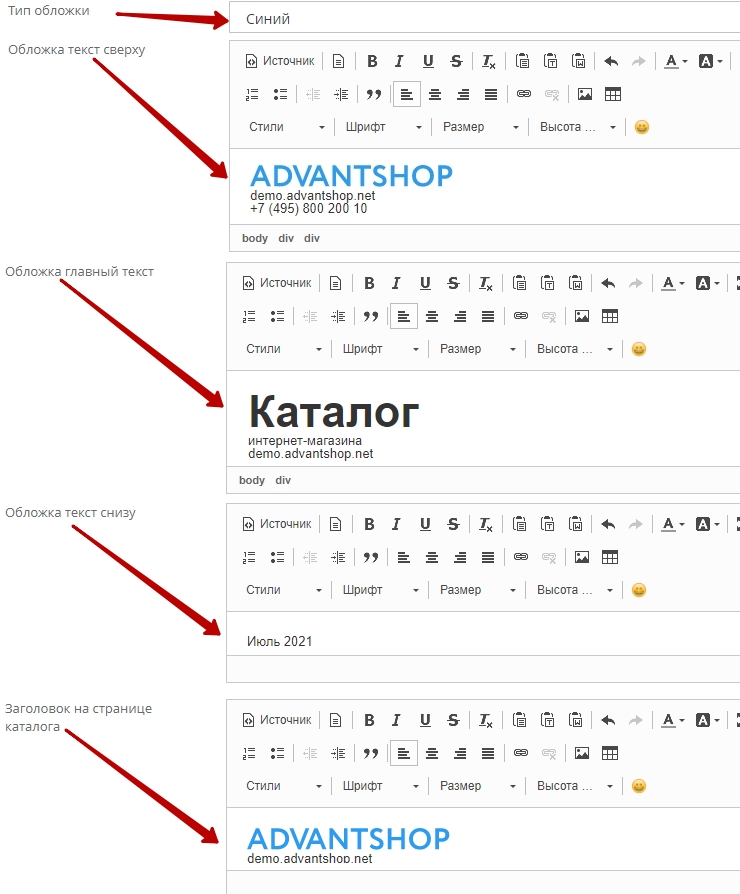This screenshot has height=894, width=740.
Task: Toggle bold in top cover text editor
Action: coord(372,61)
